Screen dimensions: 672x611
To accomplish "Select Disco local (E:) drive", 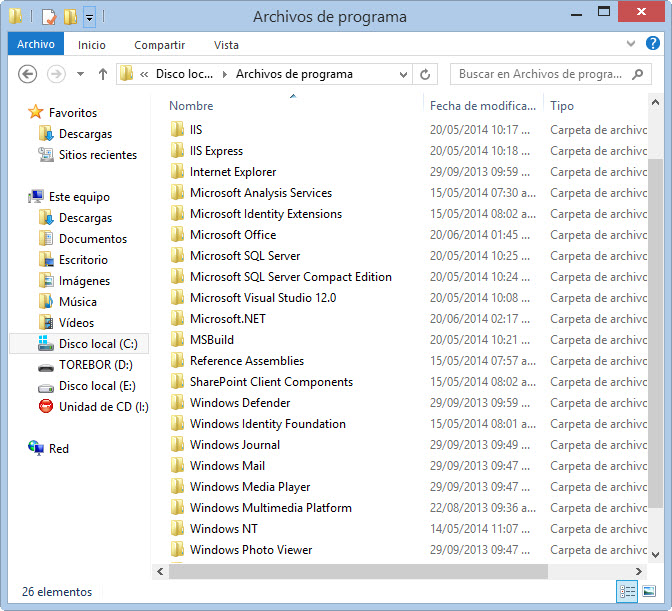I will pos(97,386).
